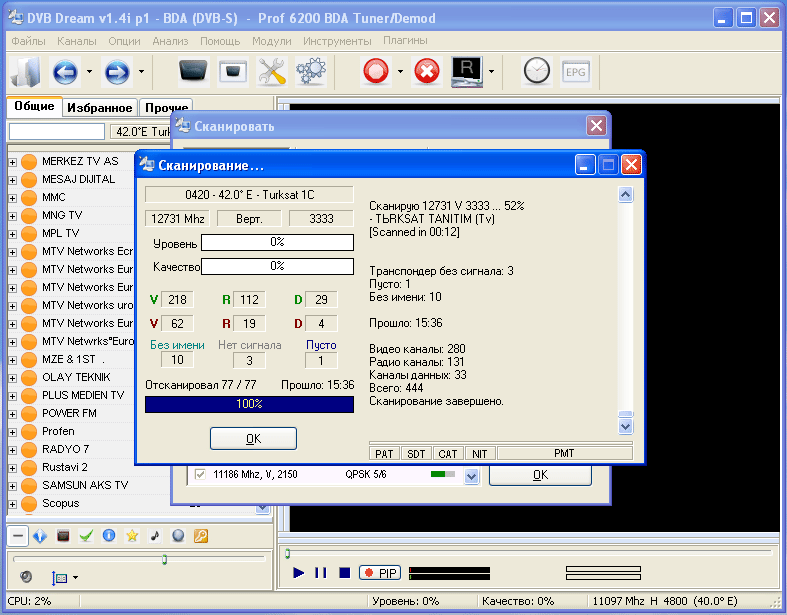787x615 pixels.
Task: Click the green checkmark icon below channel list
Action: click(86, 536)
